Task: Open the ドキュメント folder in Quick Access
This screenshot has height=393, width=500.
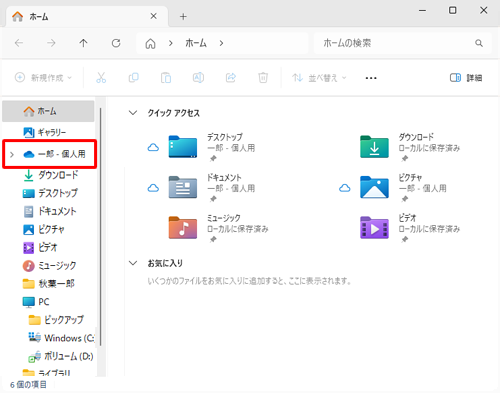Action: pyautogui.click(x=183, y=187)
